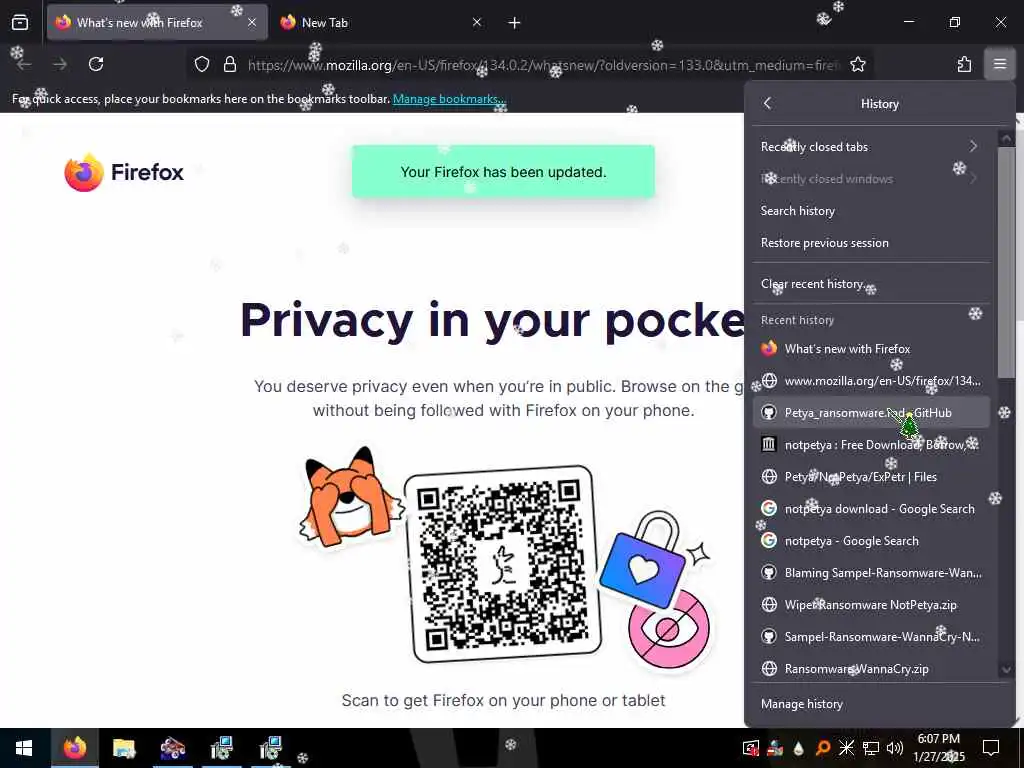Open Petya/NotPetya/ExPetr Files history entry
The image size is (1024, 768).
[x=871, y=477]
